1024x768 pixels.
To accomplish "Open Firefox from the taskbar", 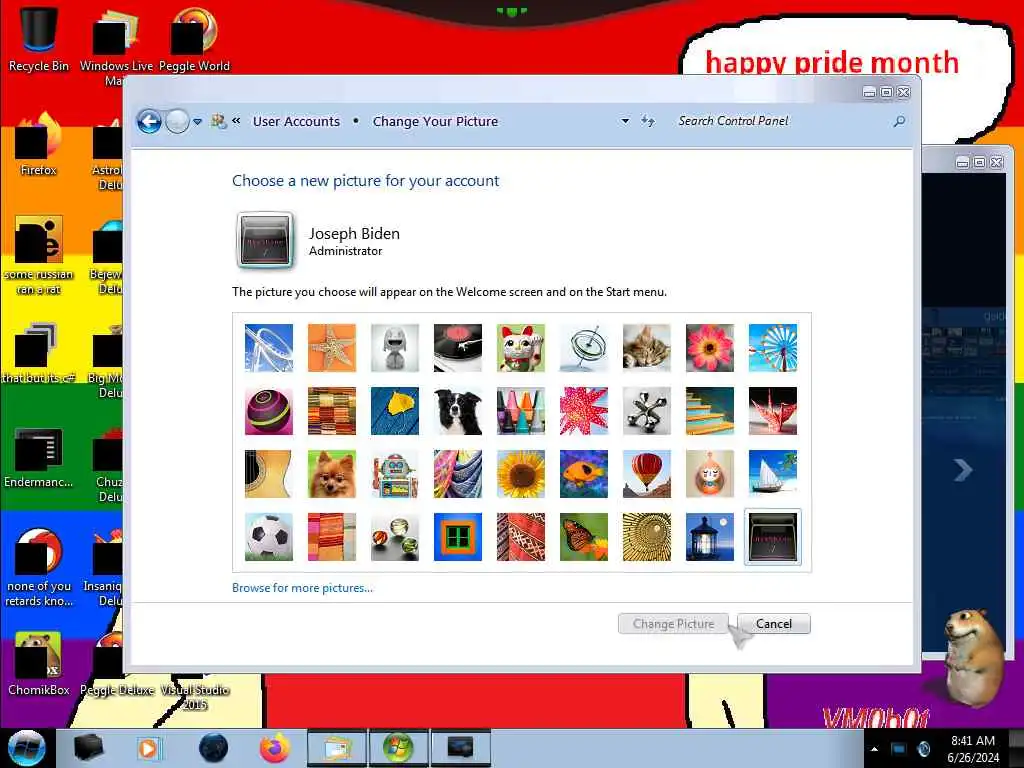I will tap(275, 748).
